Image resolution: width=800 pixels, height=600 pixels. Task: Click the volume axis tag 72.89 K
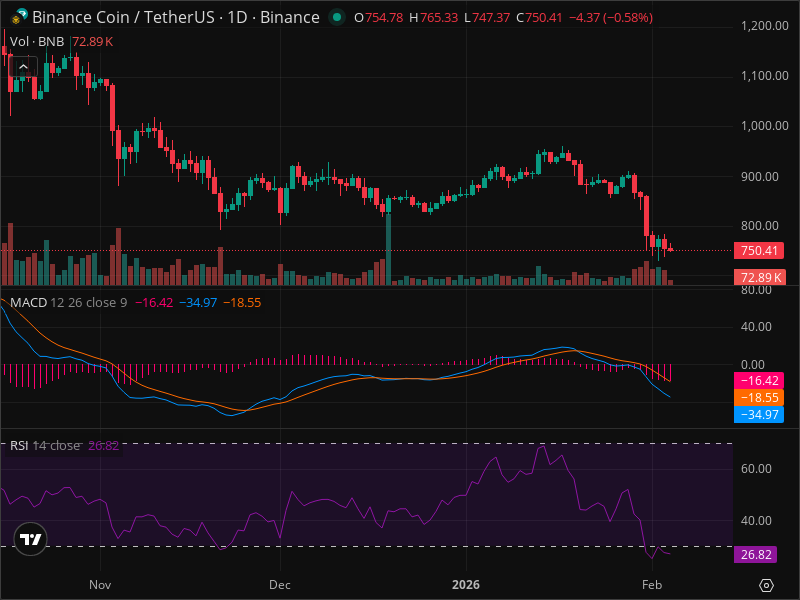click(x=760, y=277)
